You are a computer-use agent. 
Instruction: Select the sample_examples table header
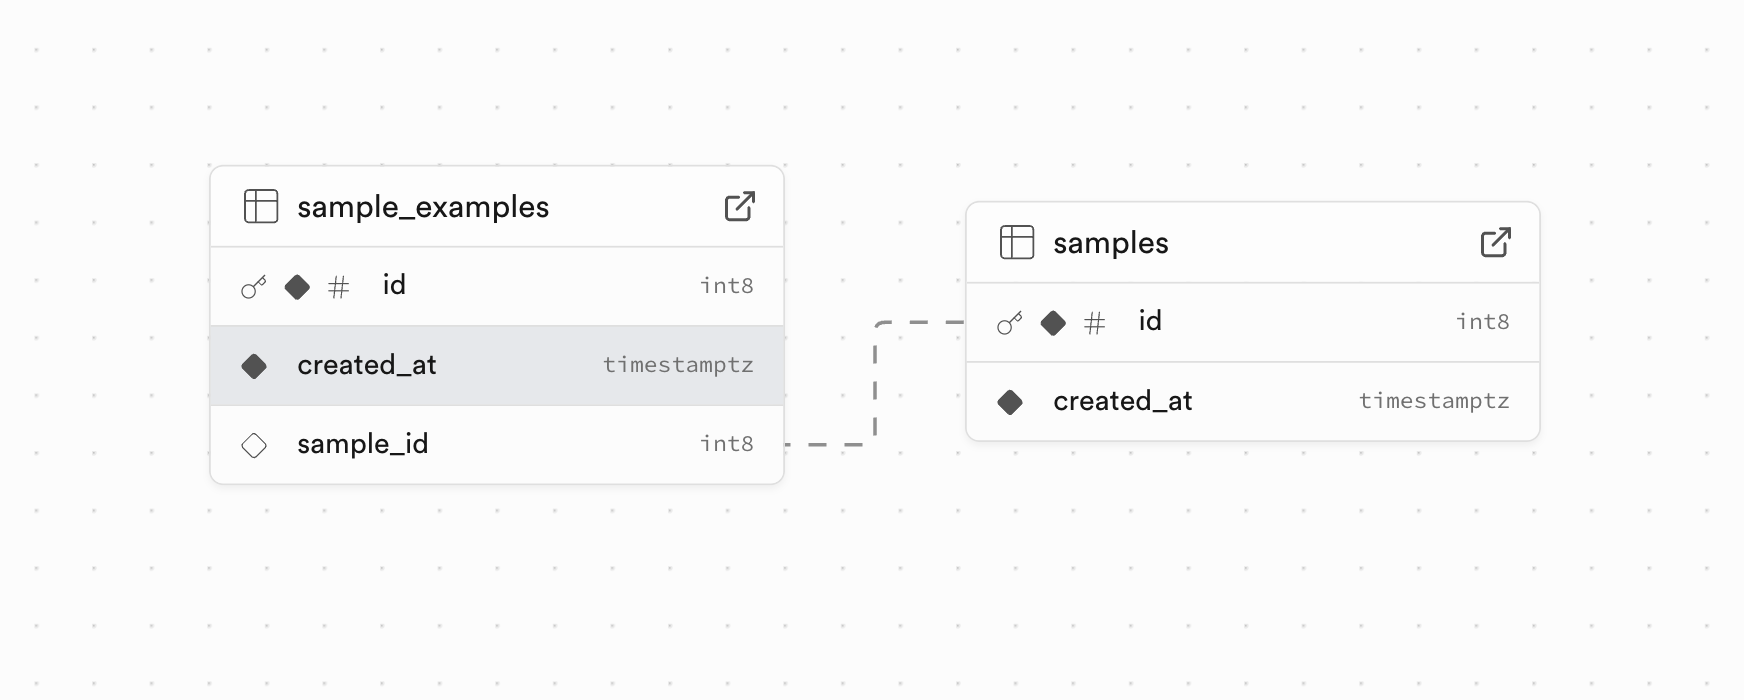(497, 207)
